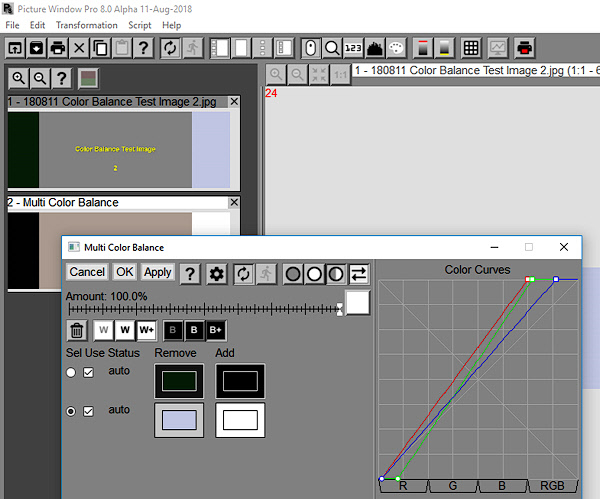Toggle Use checkbox for first color pair
600x499 pixels.
tap(88, 372)
